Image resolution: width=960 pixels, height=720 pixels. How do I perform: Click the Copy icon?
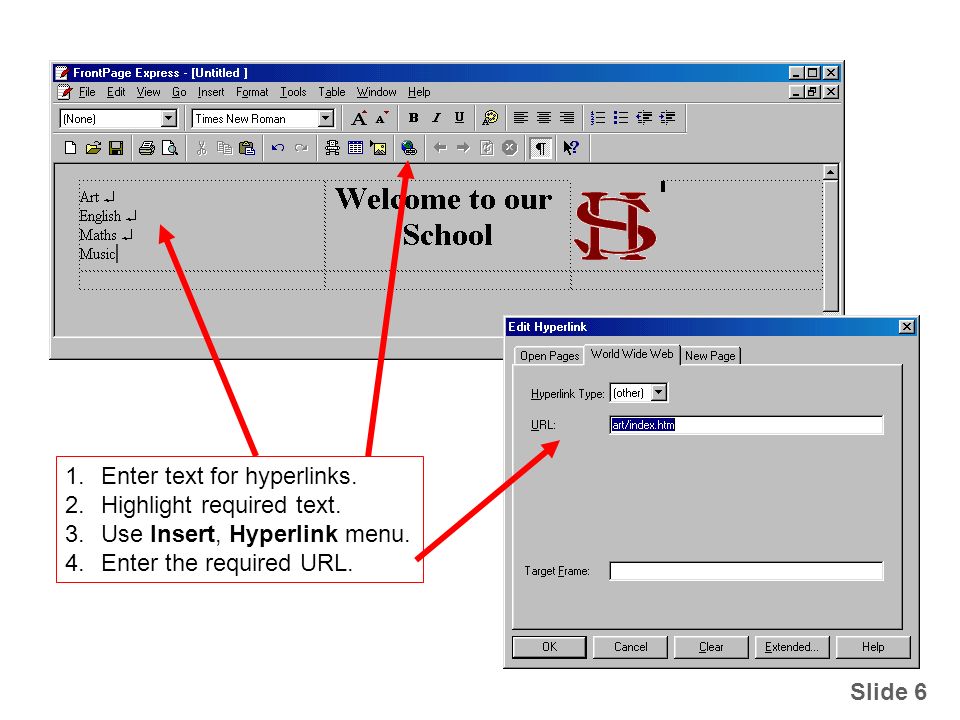(x=225, y=148)
